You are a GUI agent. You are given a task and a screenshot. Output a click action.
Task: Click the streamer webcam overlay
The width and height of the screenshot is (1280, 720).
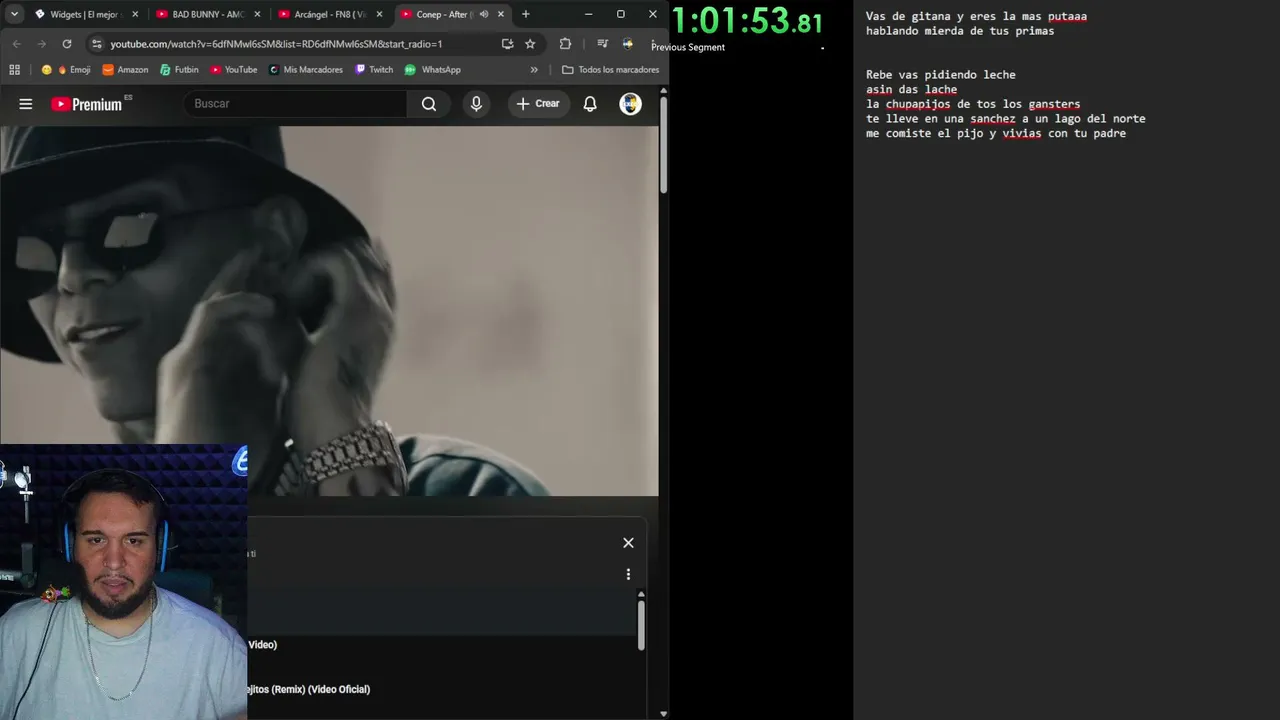pos(123,582)
